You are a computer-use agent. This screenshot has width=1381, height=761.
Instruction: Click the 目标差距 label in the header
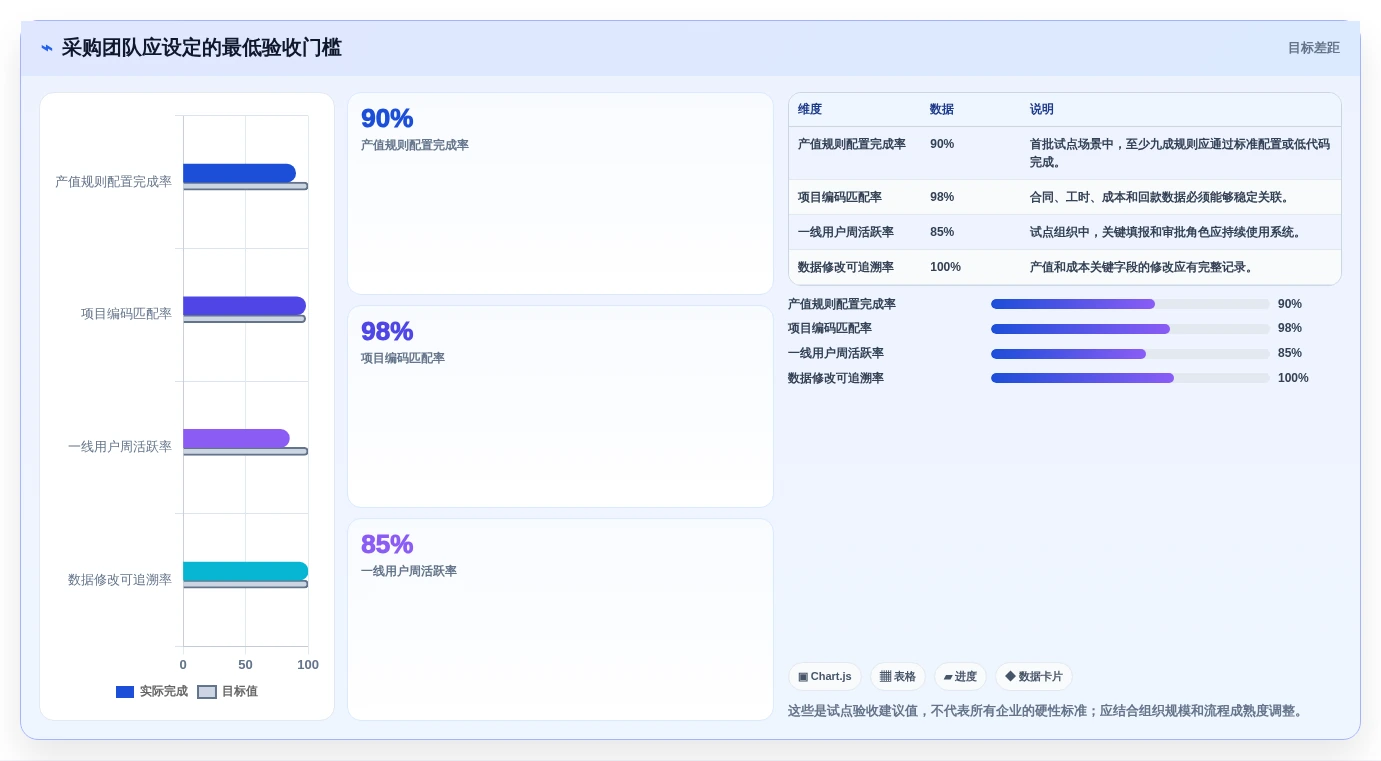coord(1313,48)
